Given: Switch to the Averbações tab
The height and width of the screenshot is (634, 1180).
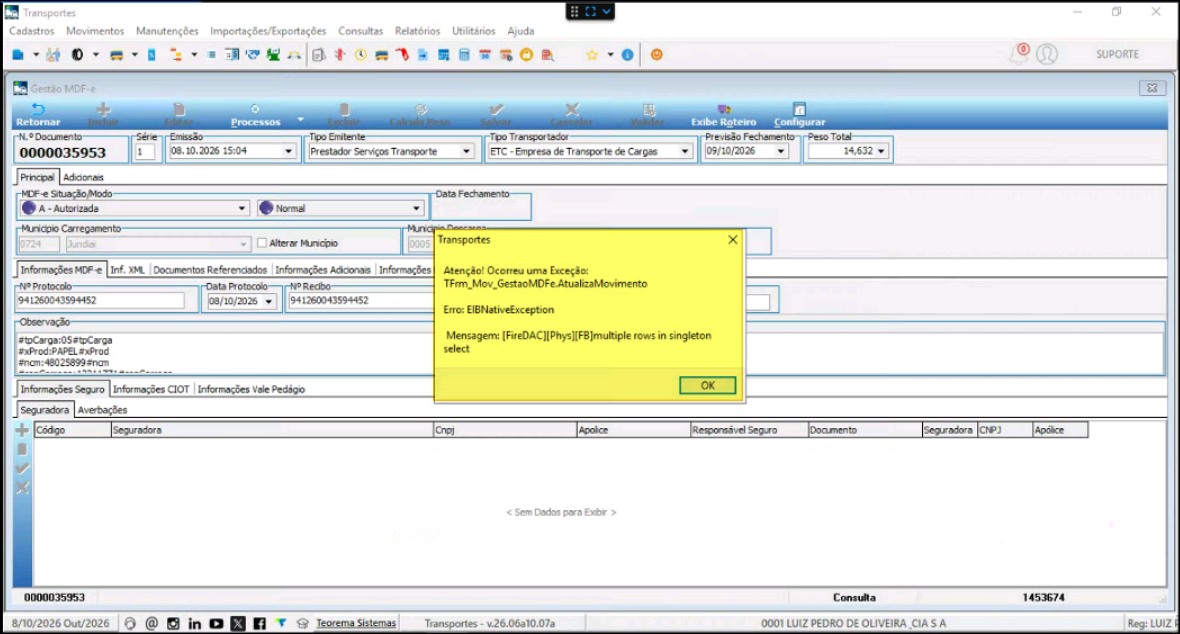Looking at the screenshot, I should [102, 410].
